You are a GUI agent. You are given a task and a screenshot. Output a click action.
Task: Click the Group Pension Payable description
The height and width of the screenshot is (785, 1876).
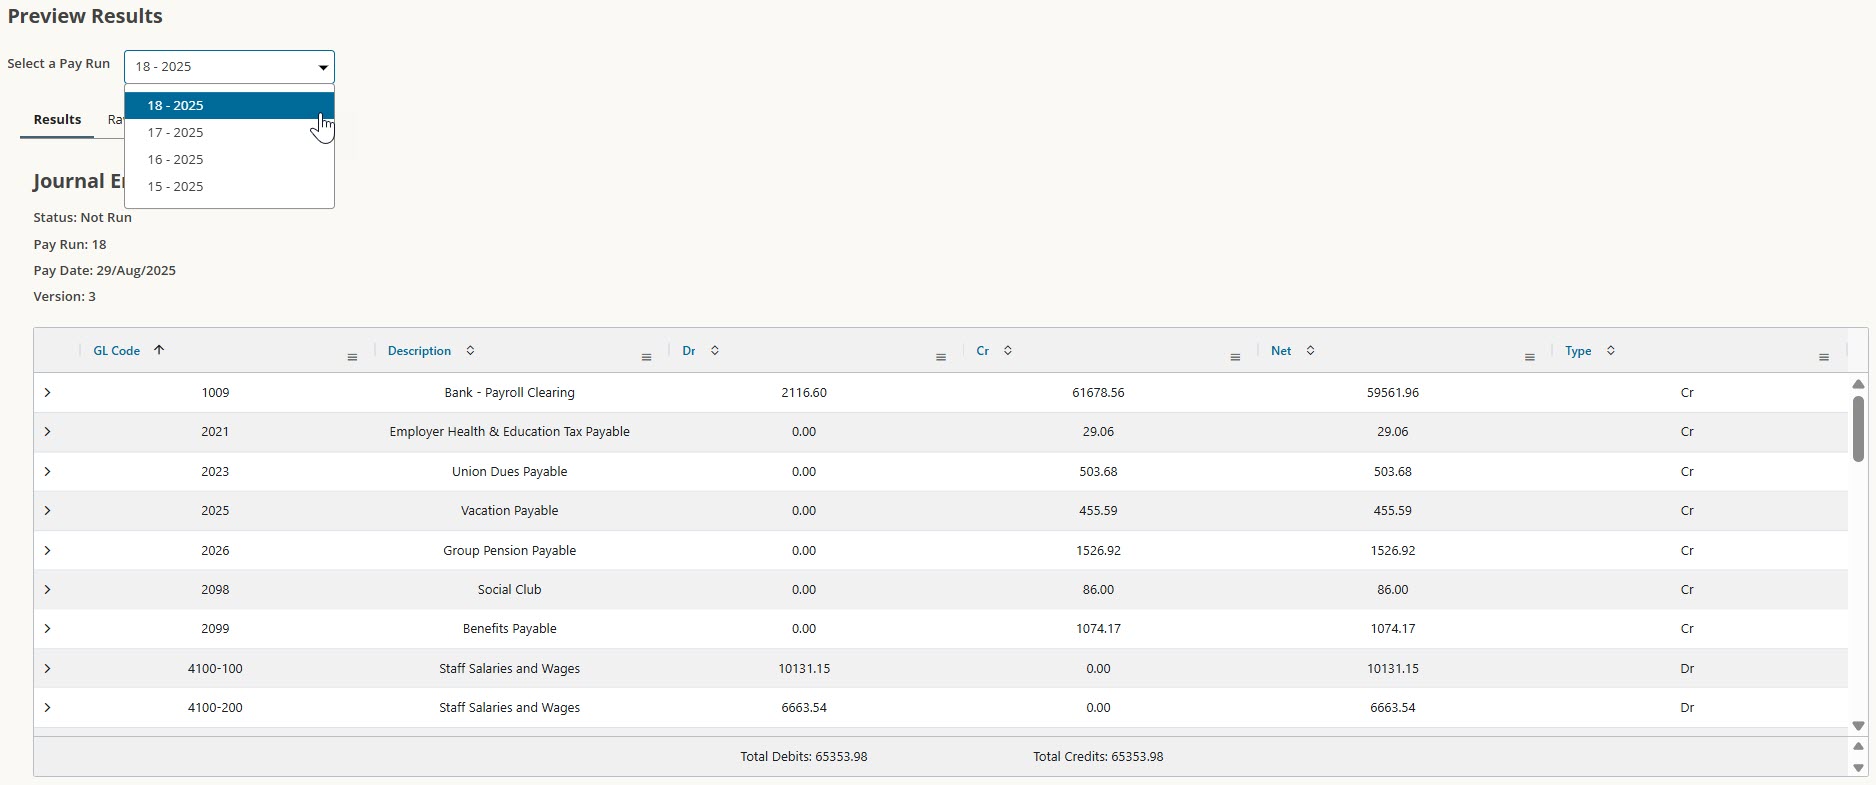click(509, 550)
